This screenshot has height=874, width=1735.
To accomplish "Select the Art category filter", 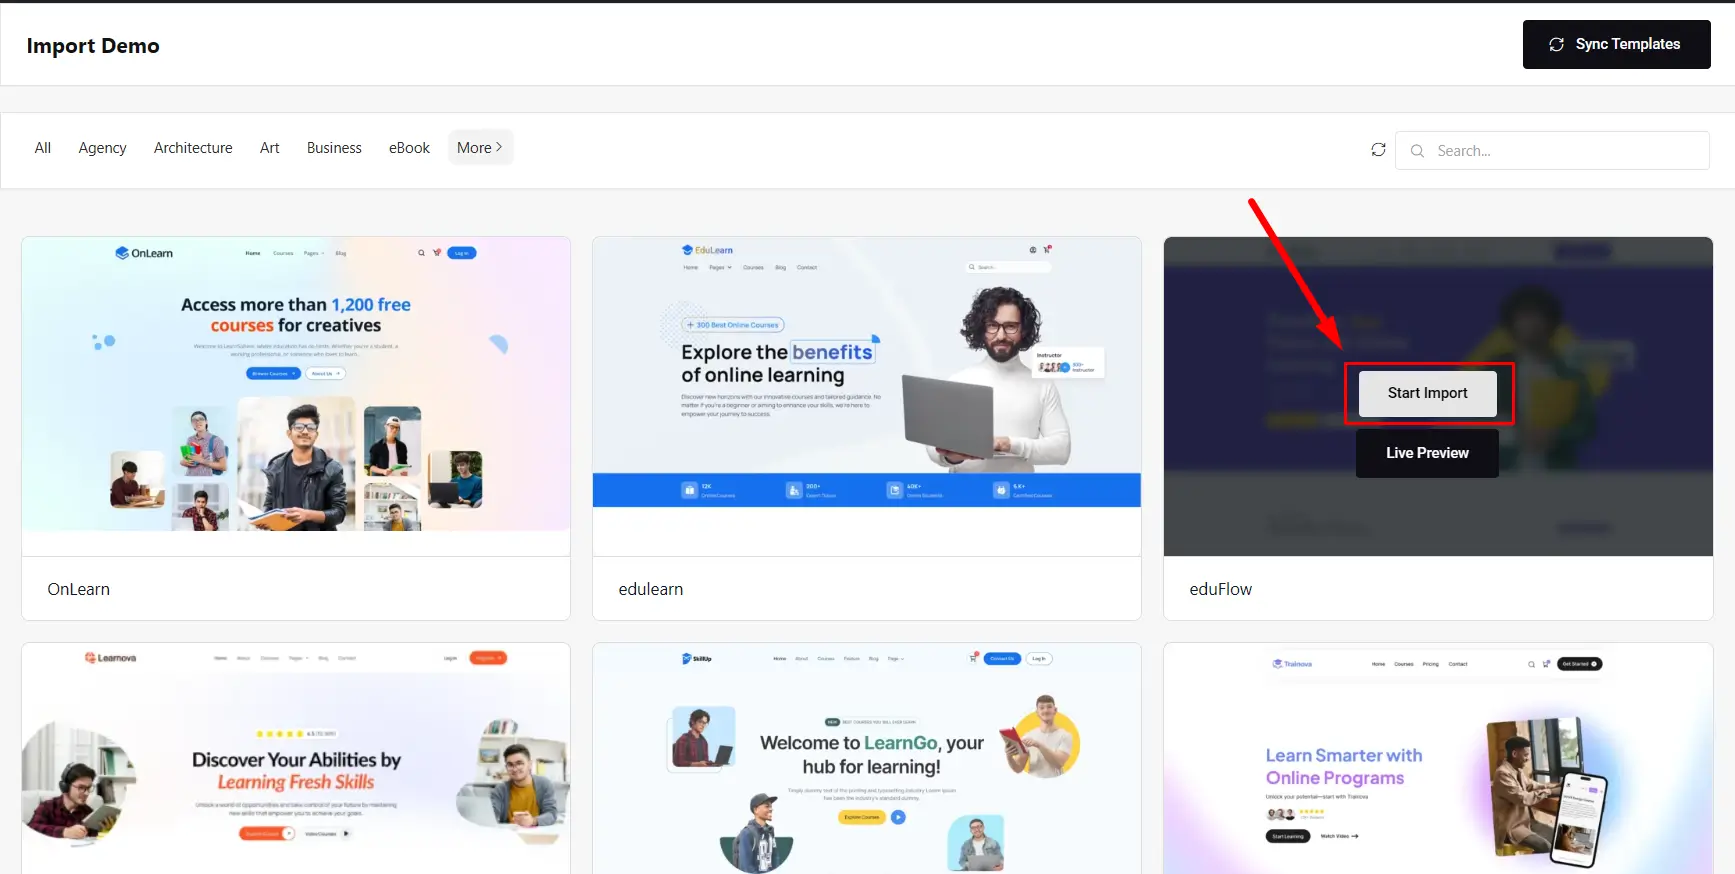I will coord(270,148).
